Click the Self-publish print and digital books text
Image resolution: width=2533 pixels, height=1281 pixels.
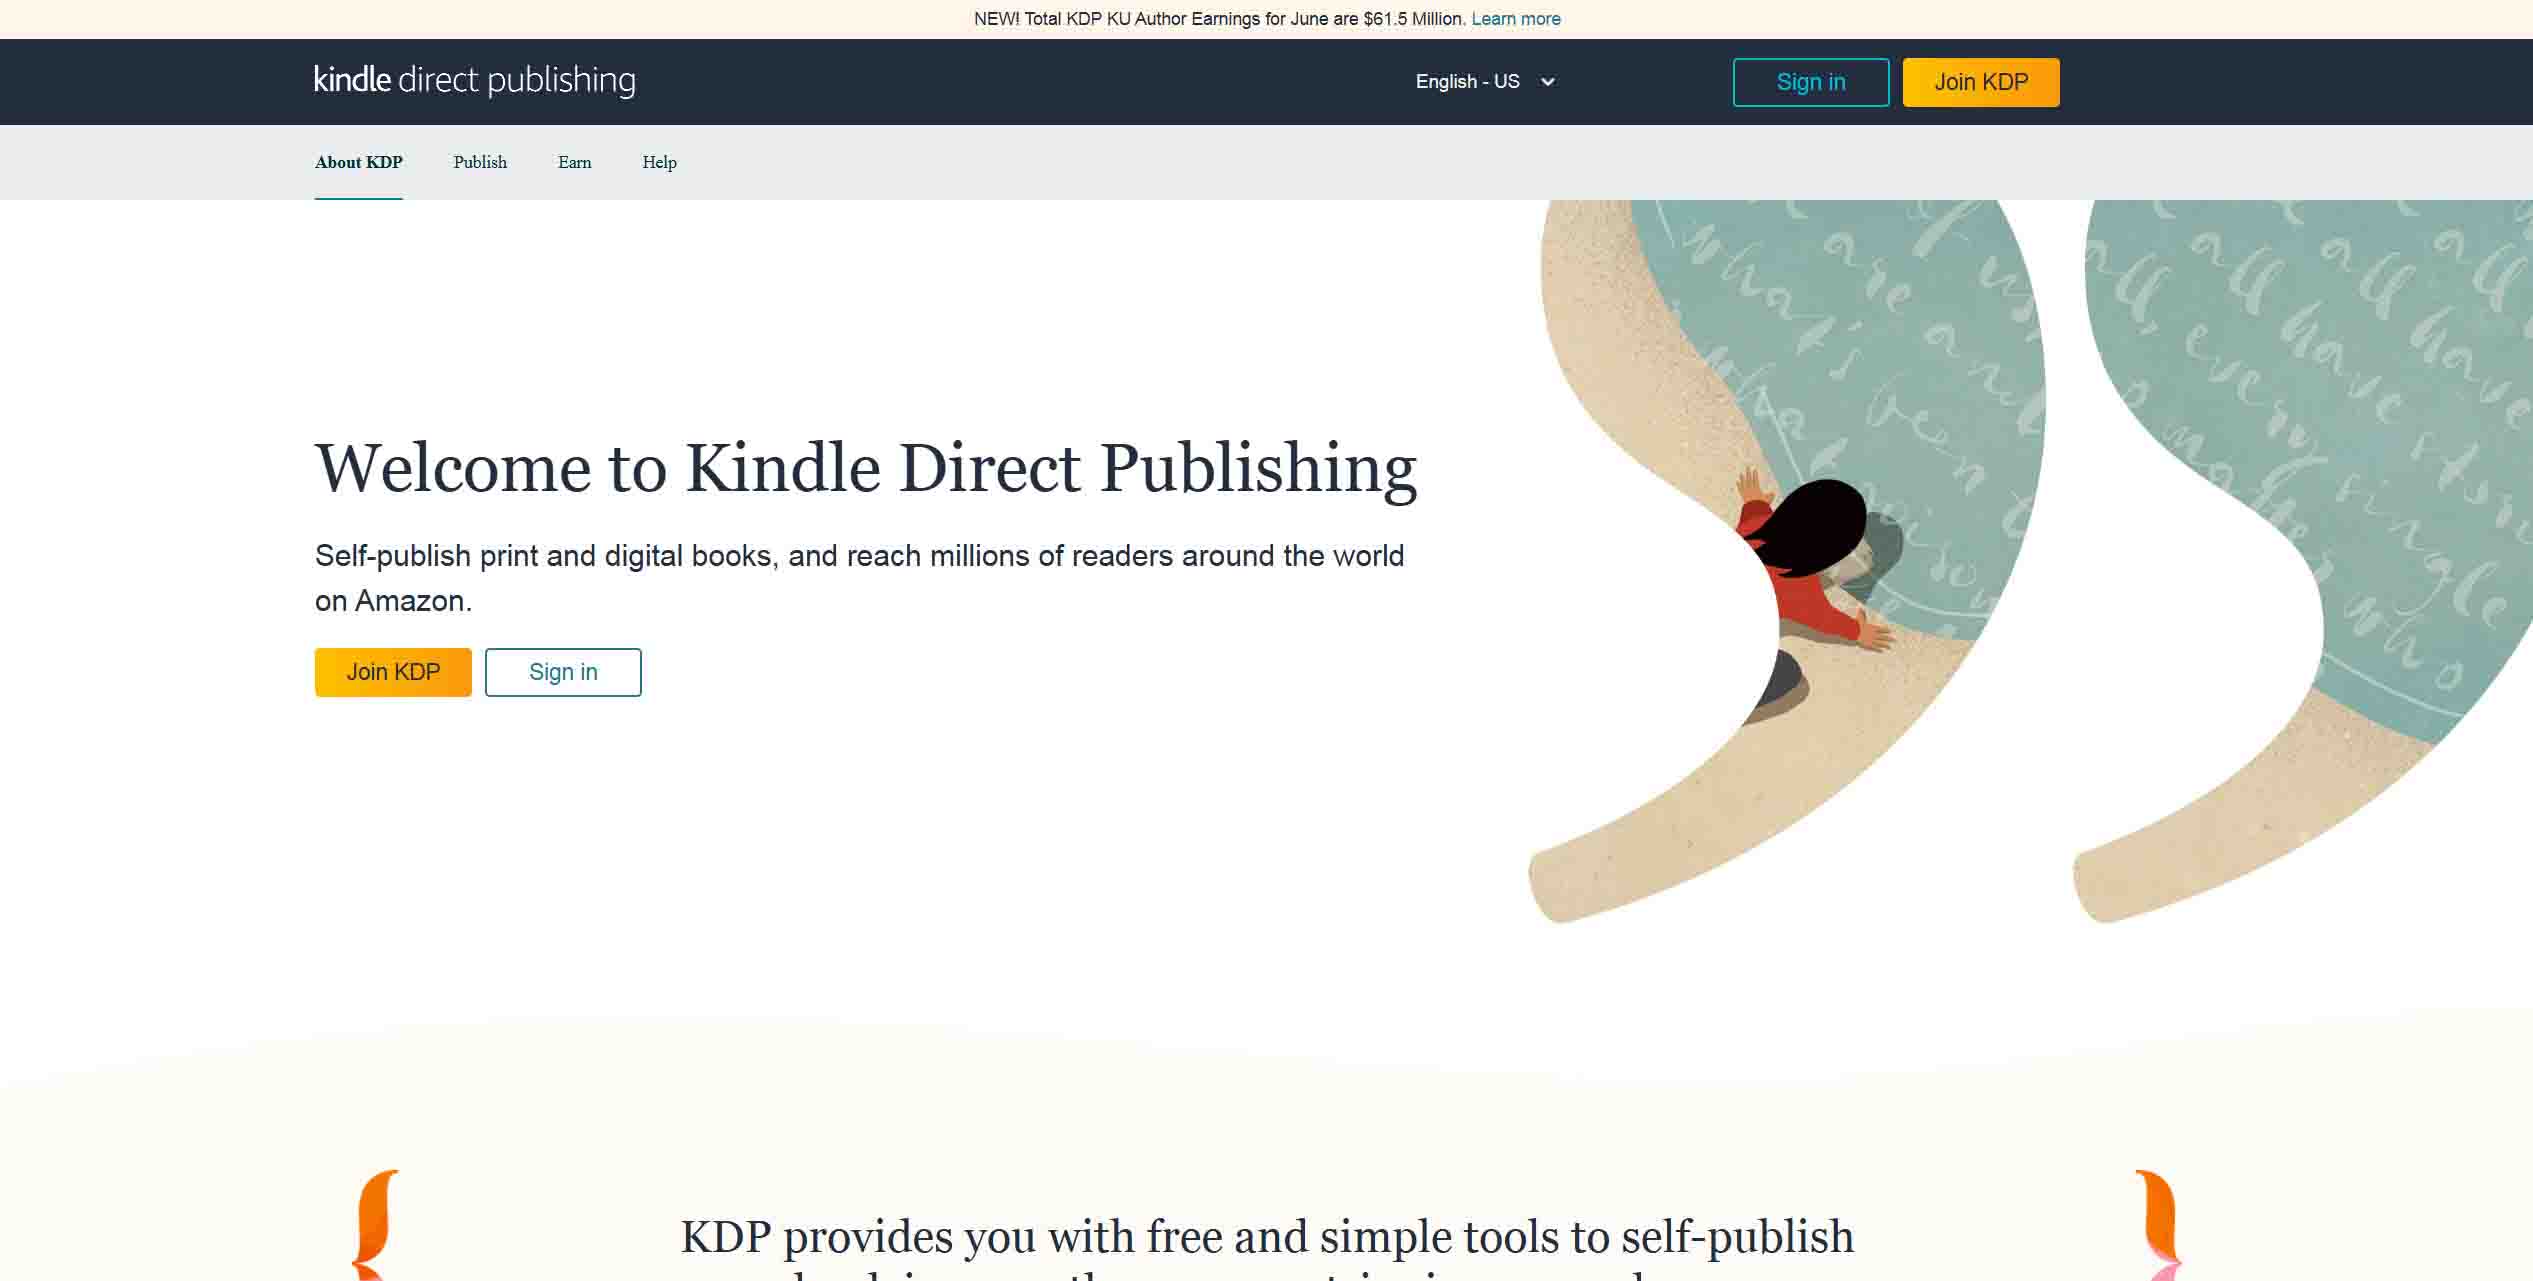[x=860, y=578]
